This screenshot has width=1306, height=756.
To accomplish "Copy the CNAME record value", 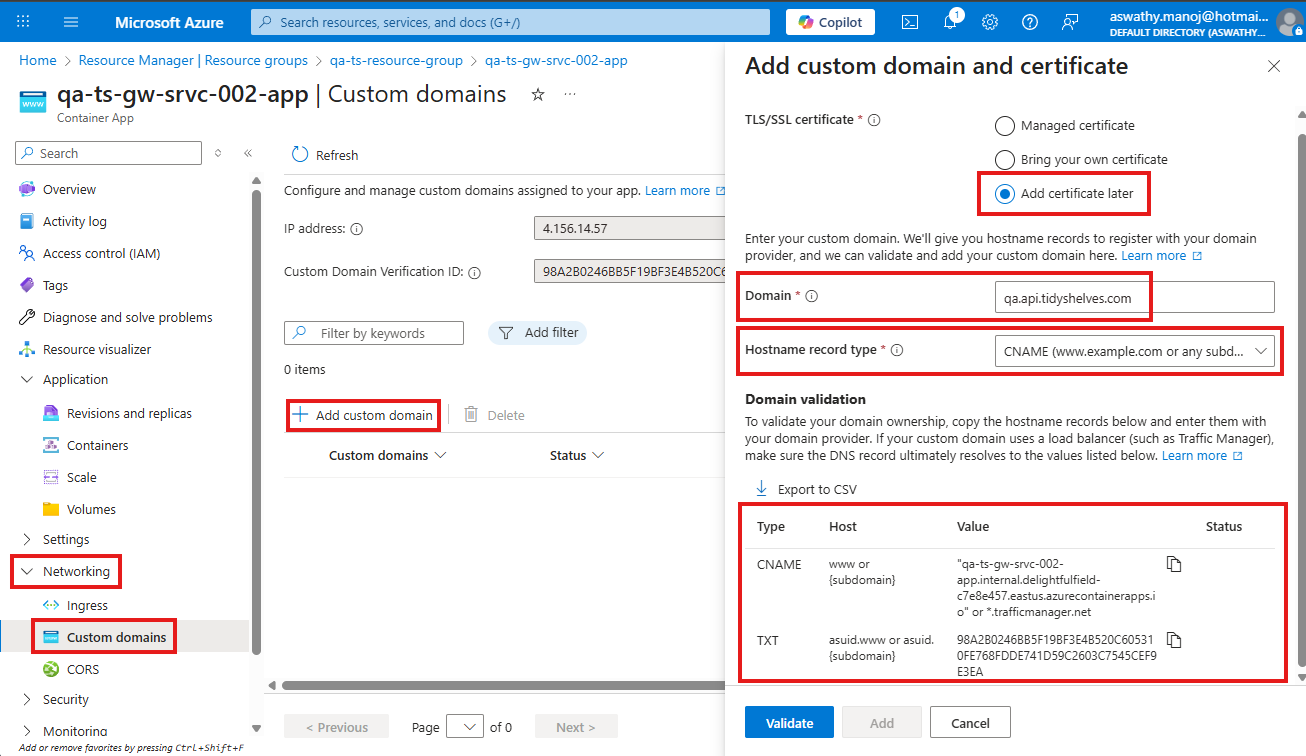I will 1175,564.
